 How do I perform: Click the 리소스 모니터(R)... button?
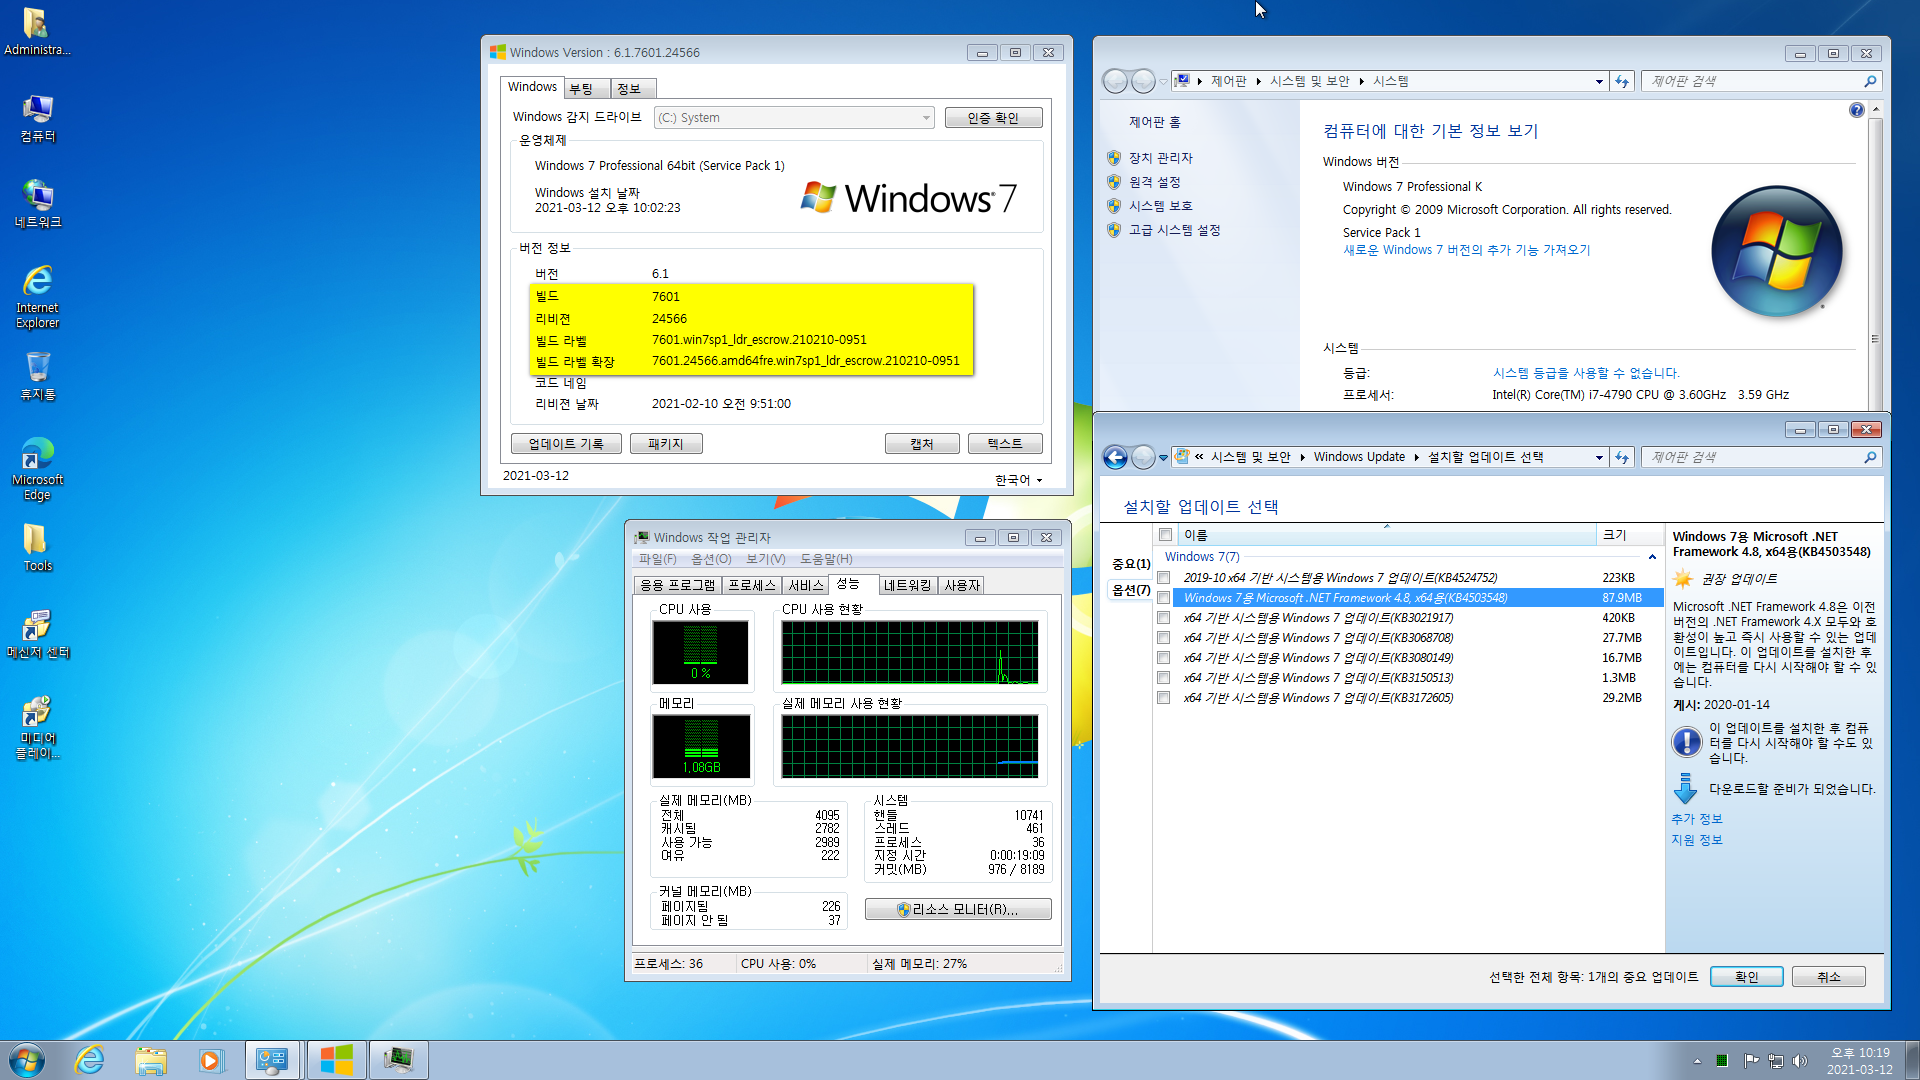pyautogui.click(x=958, y=909)
